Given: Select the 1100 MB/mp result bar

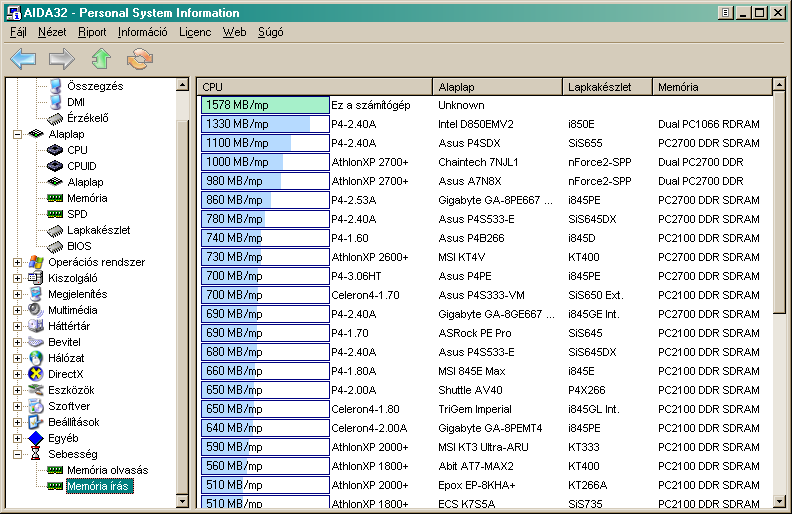Looking at the screenshot, I should (x=265, y=143).
